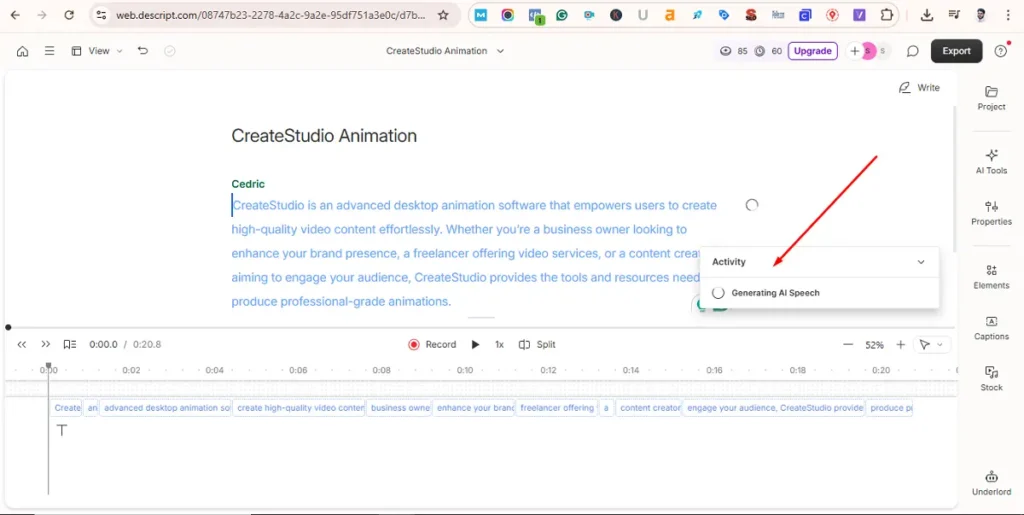Zoom in the timeline with plus
This screenshot has height=515, width=1024.
901,345
